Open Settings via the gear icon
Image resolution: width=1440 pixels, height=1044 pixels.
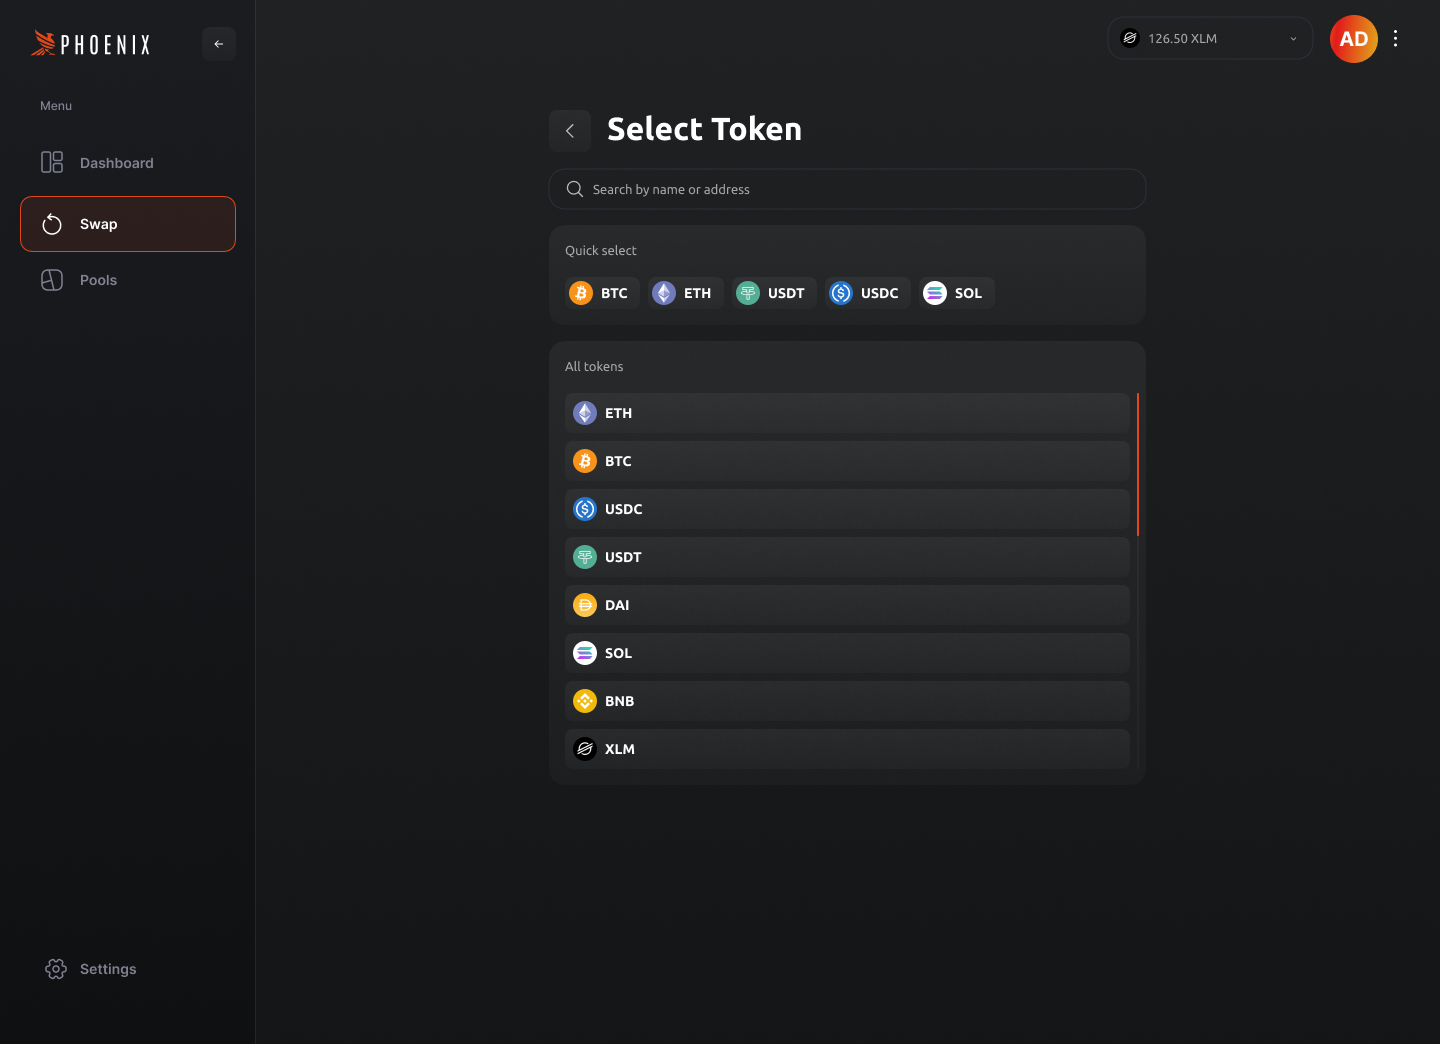tap(56, 969)
